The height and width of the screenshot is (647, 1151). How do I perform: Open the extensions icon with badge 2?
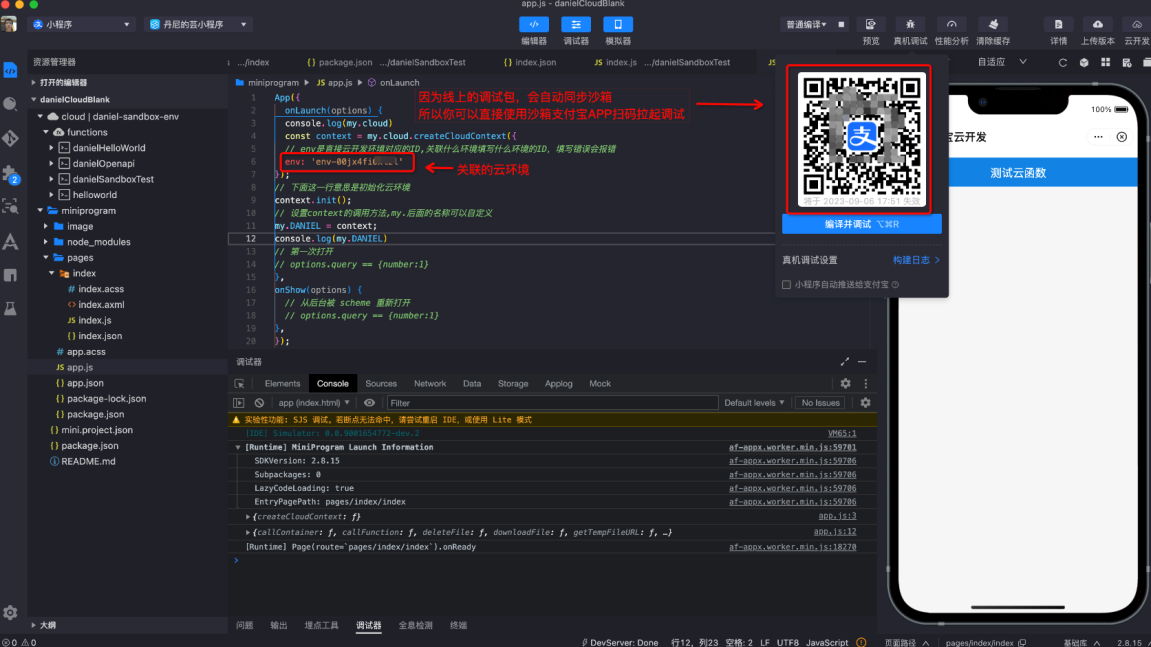click(x=10, y=173)
